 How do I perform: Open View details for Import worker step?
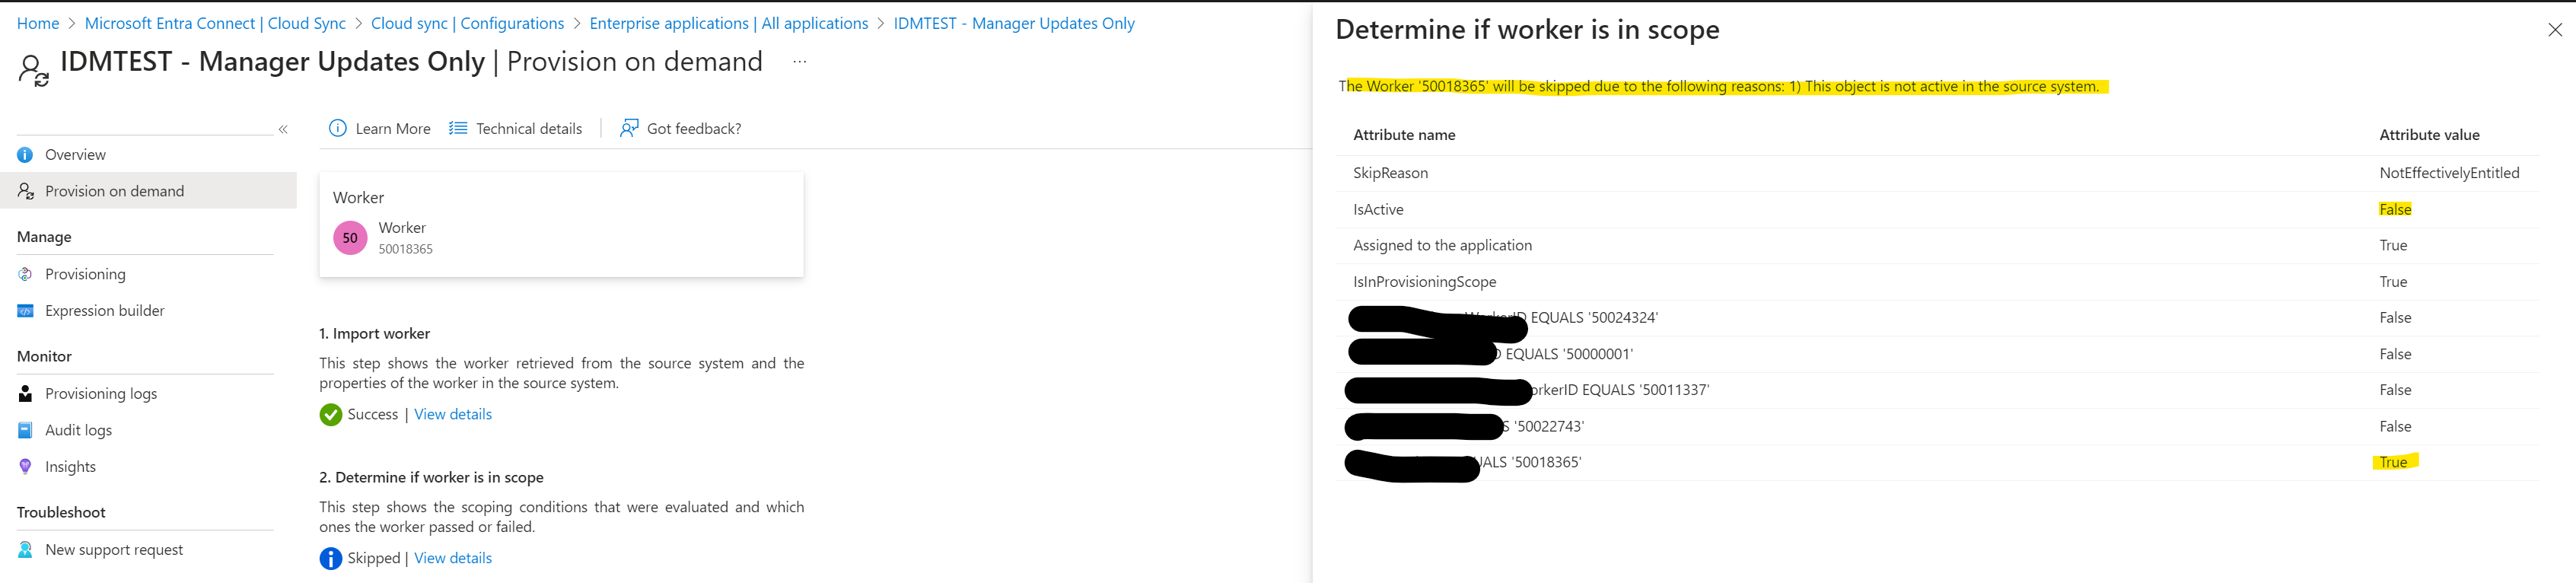453,414
